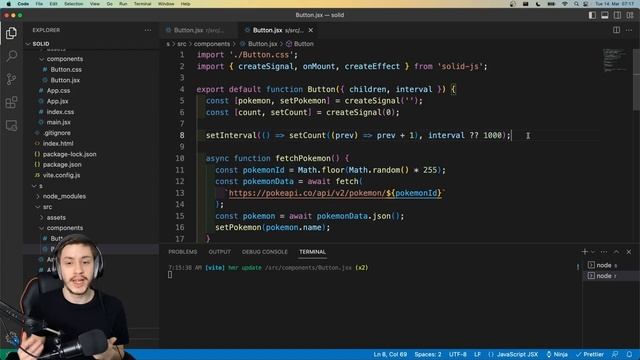
Task: Open notifications bell in status bar
Action: (x=629, y=354)
